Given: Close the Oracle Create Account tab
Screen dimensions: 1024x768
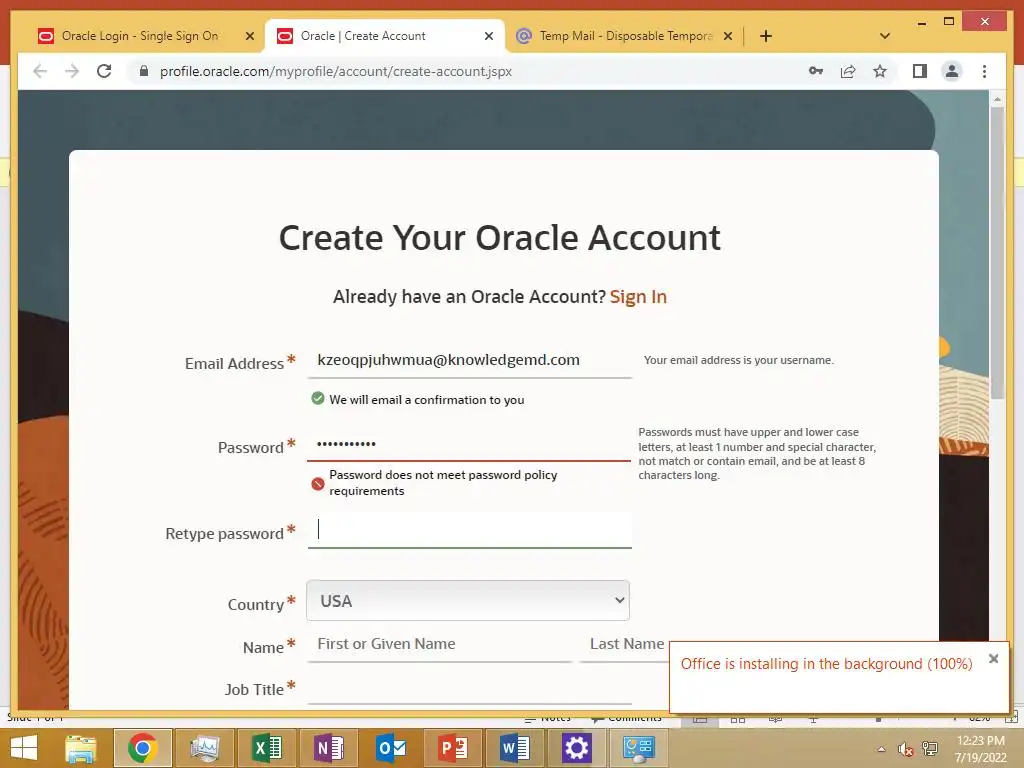Looking at the screenshot, I should (488, 36).
